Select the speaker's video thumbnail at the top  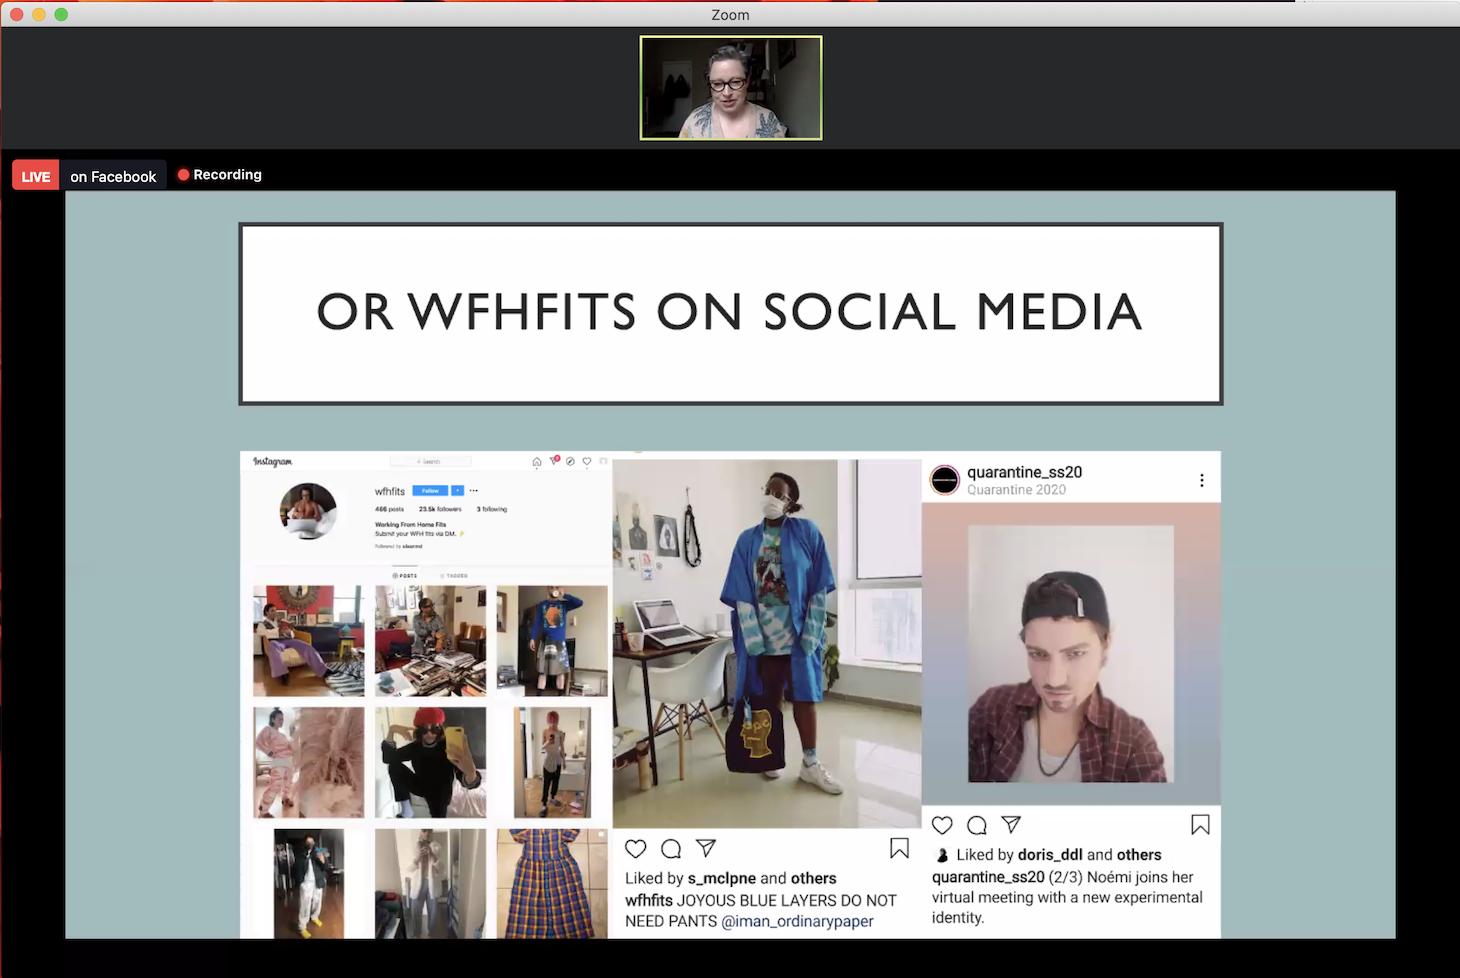tap(731, 88)
